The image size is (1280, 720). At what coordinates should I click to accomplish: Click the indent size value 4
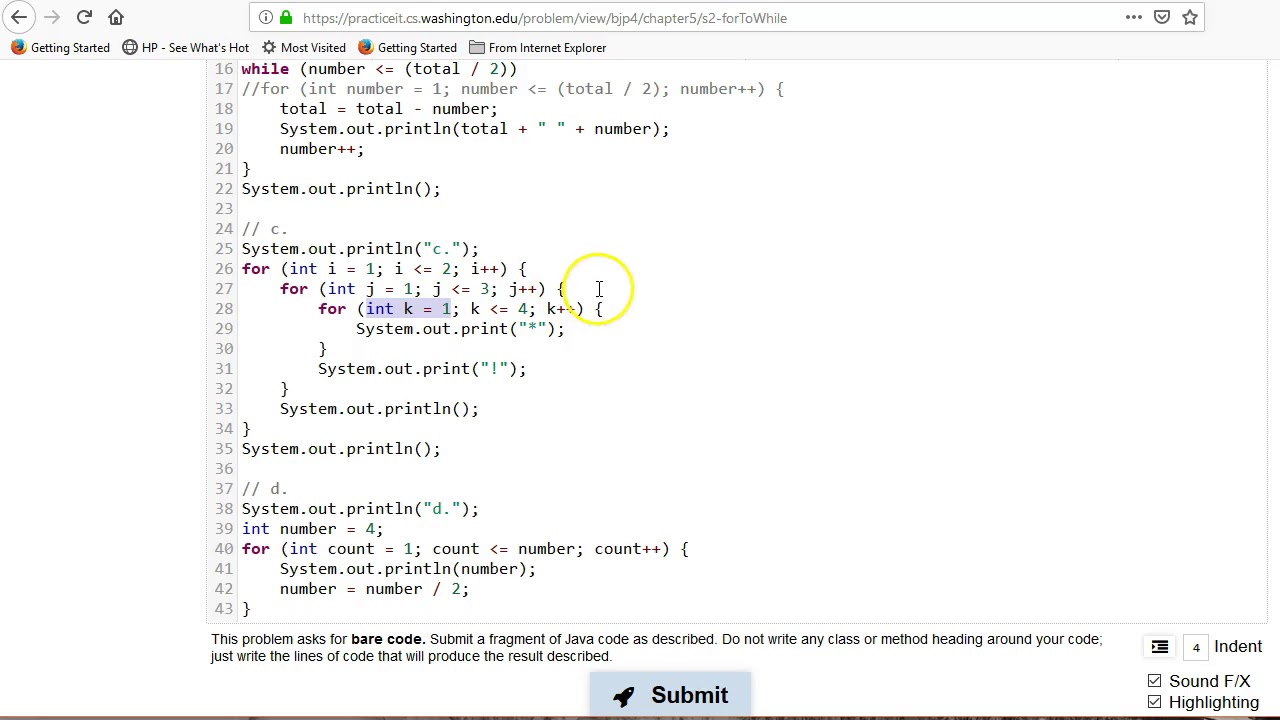click(x=1195, y=647)
